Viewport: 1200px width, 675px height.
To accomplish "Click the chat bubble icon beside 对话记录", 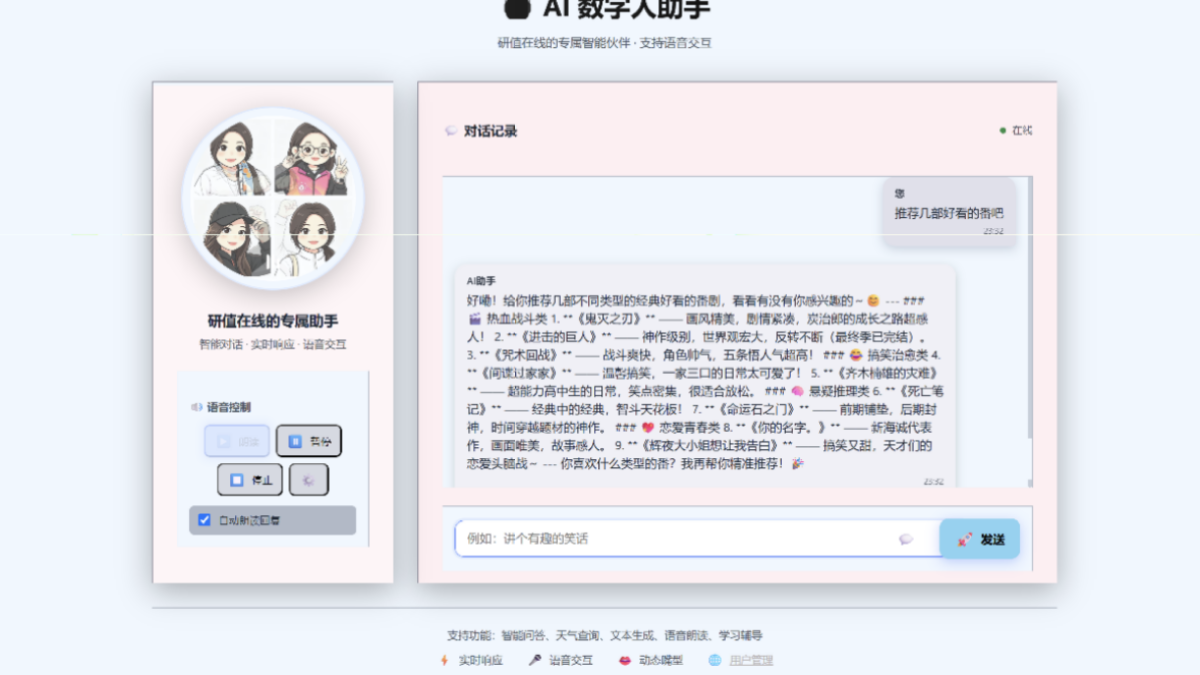I will pos(451,131).
